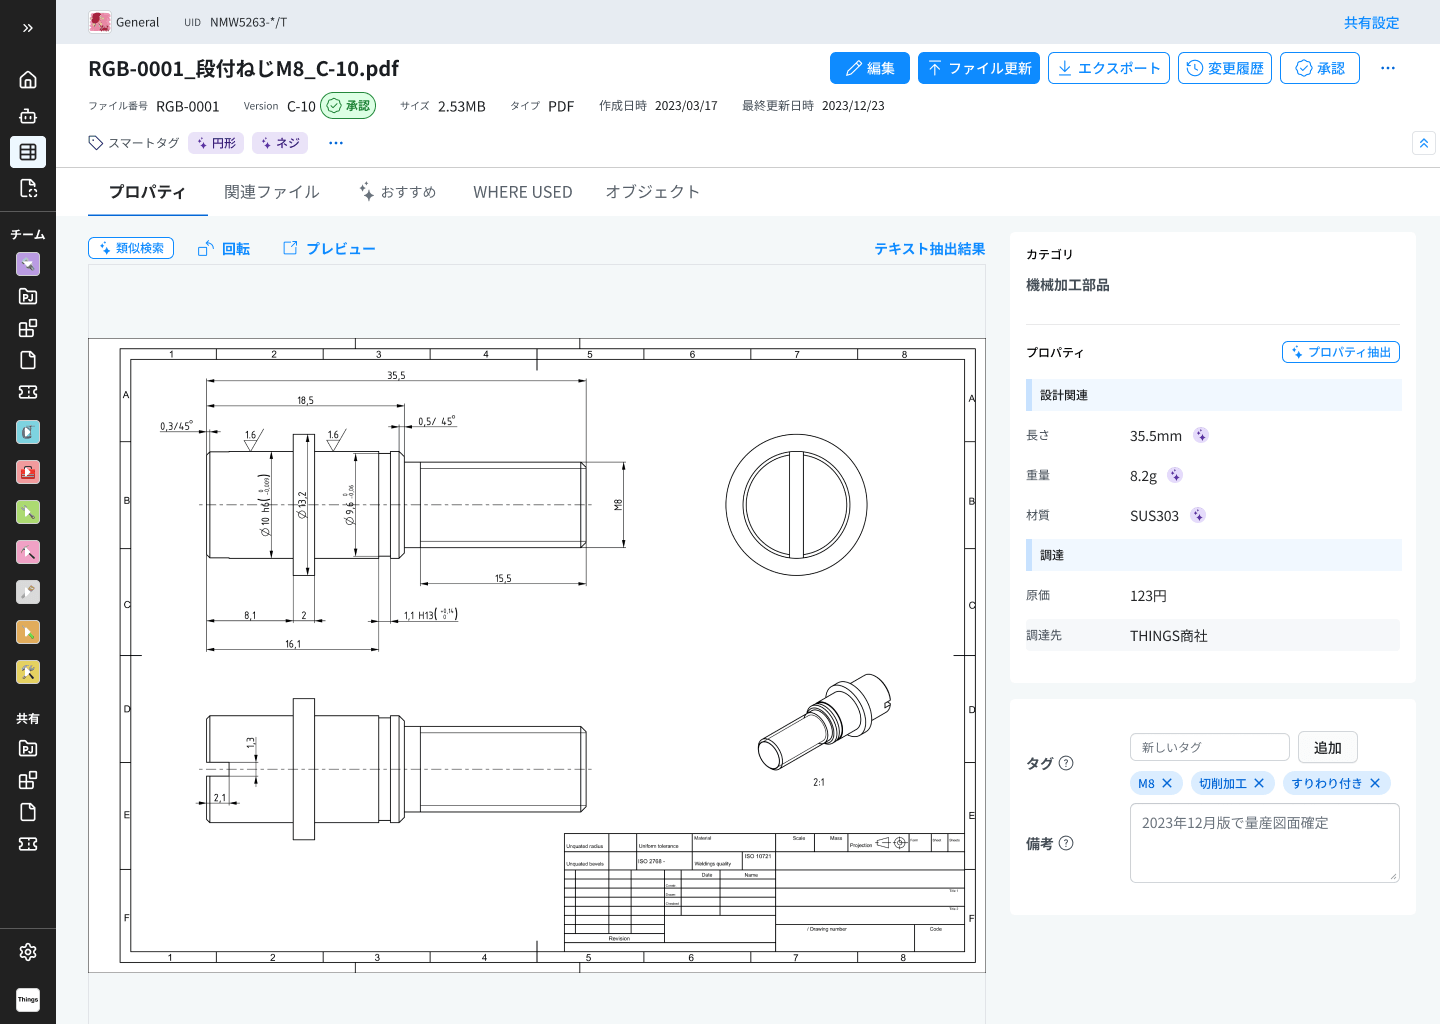
Task: Click the help icon next to 備考
Action: [1066, 843]
